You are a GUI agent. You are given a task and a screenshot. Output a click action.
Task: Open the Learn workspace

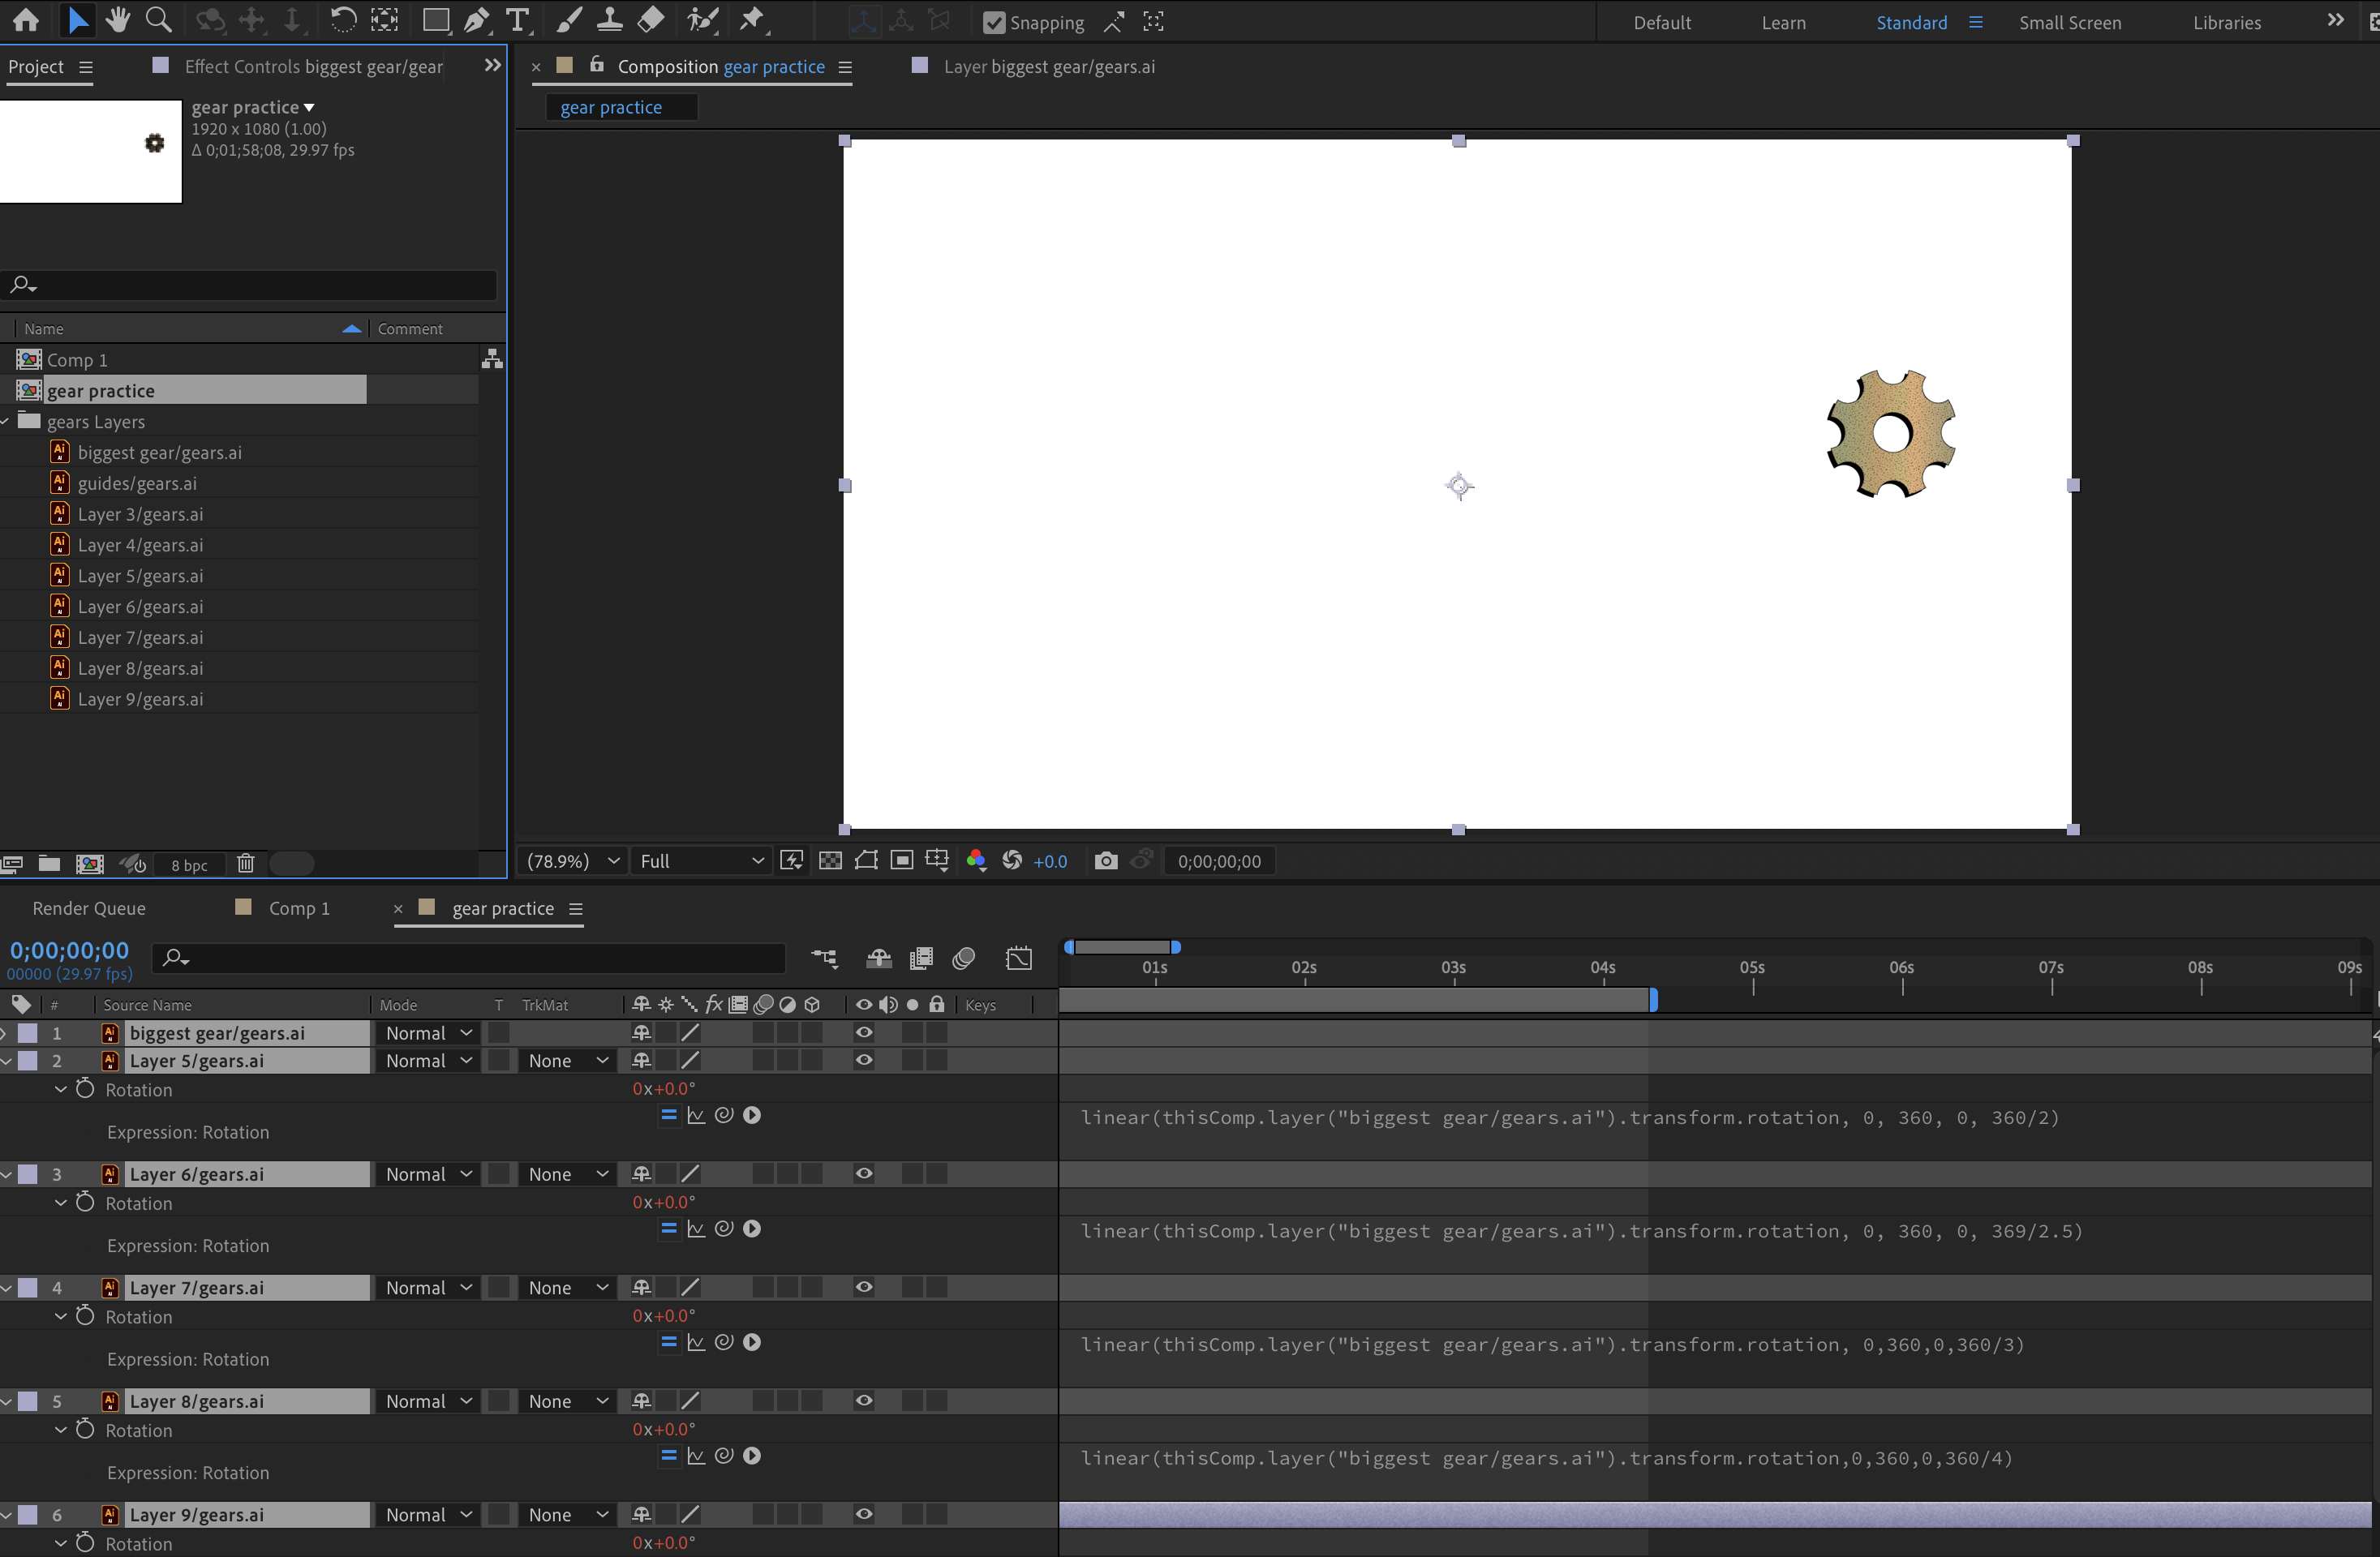[x=1784, y=22]
